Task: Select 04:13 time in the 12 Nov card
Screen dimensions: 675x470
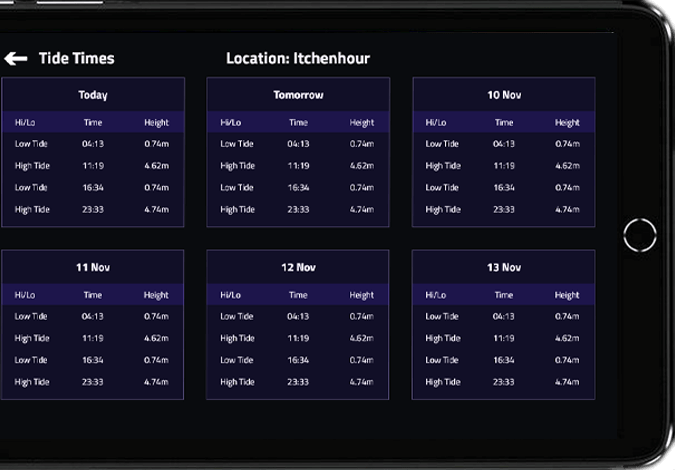Action: pyautogui.click(x=298, y=316)
